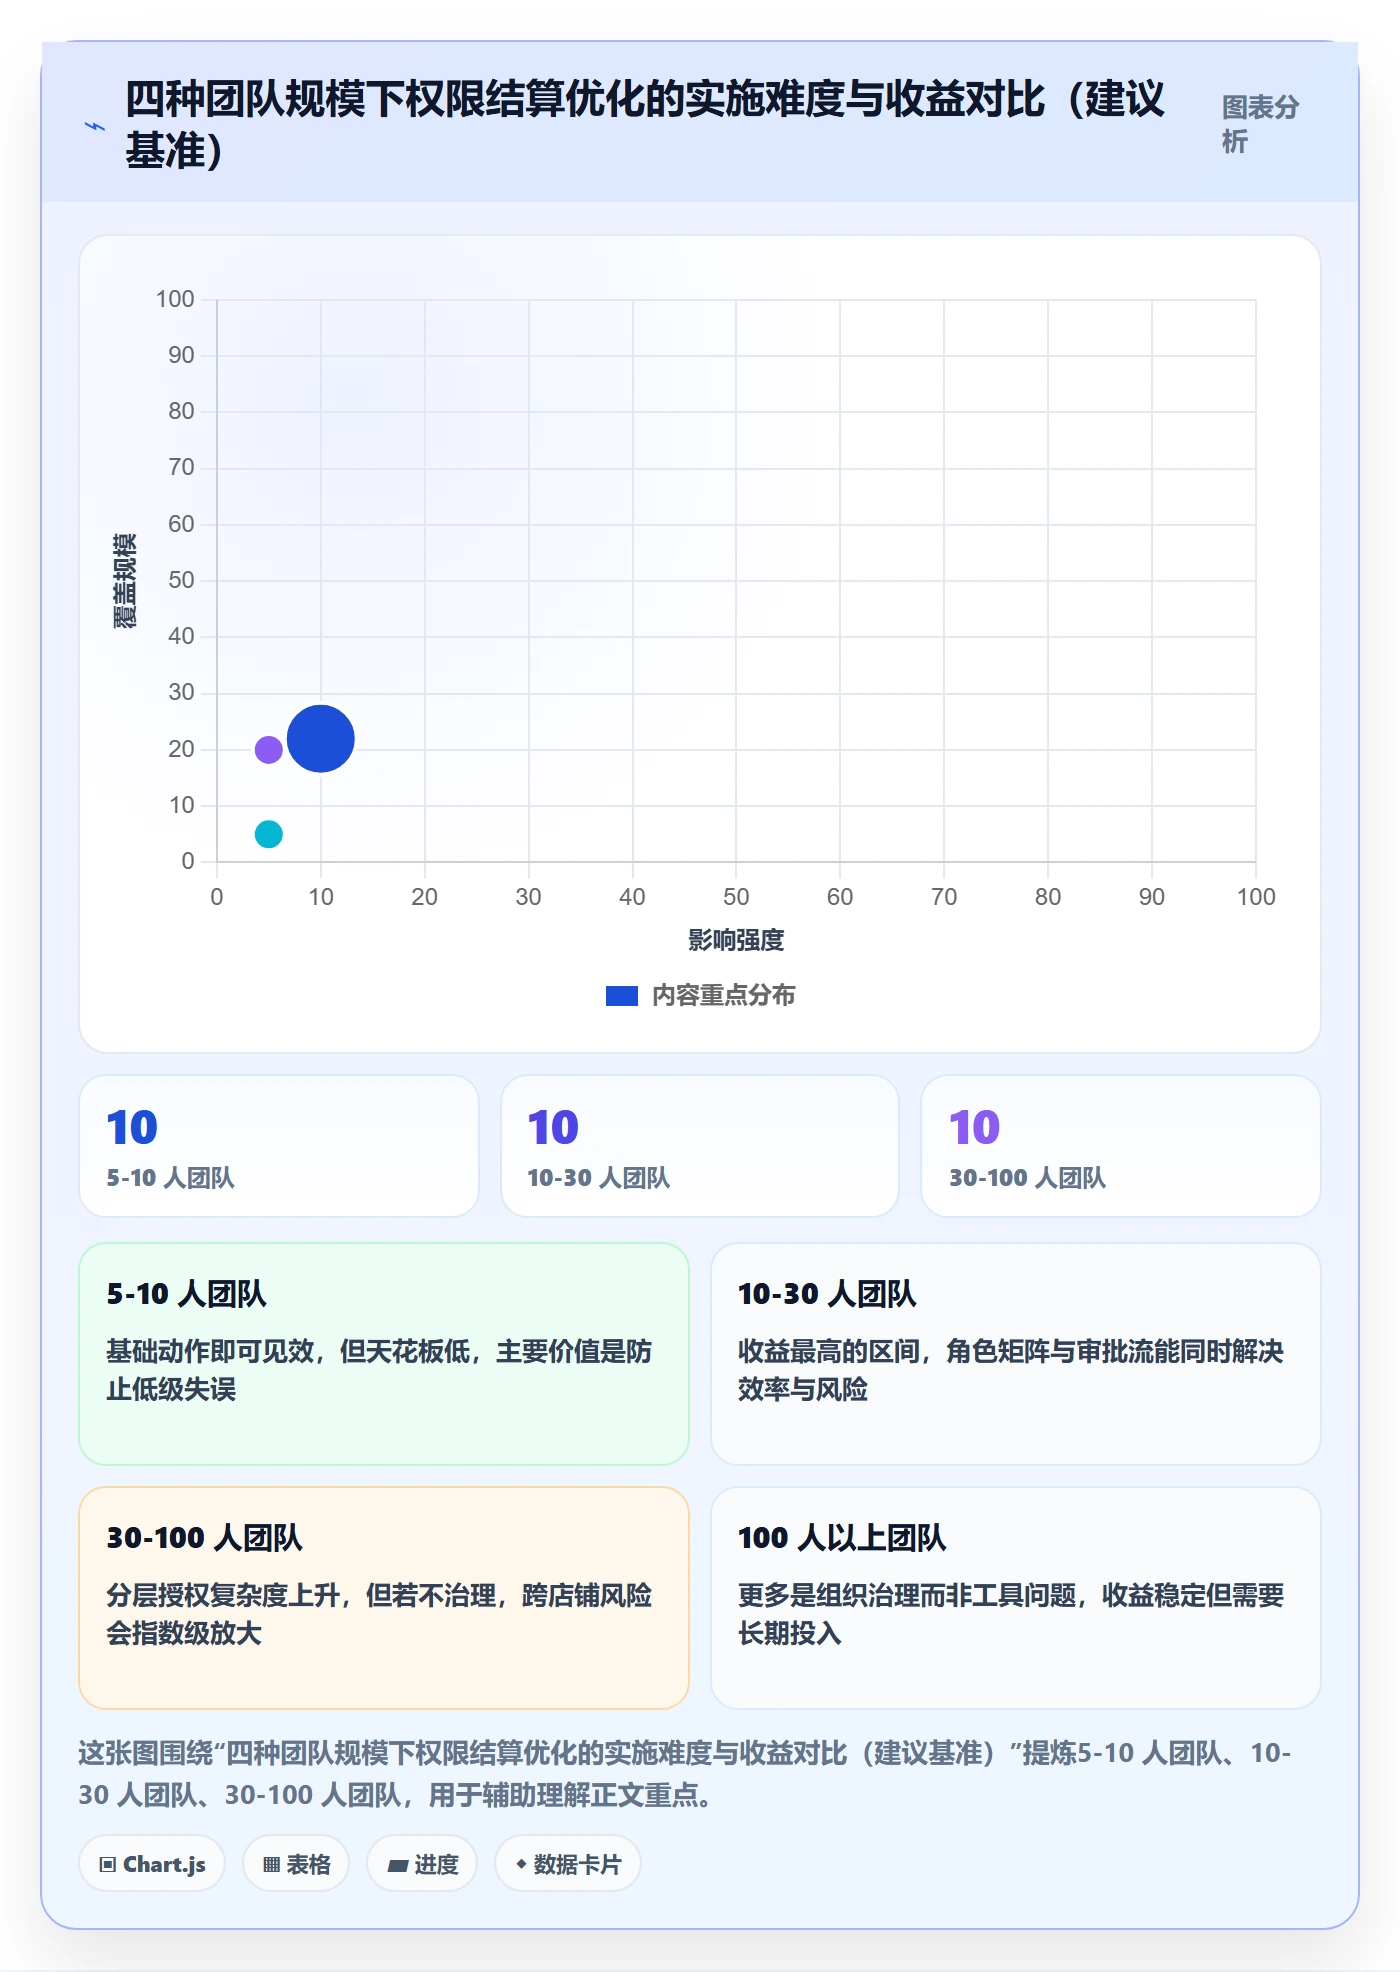Click the chart title starting with 四种团队规模
Image resolution: width=1400 pixels, height=1972 pixels.
click(645, 125)
